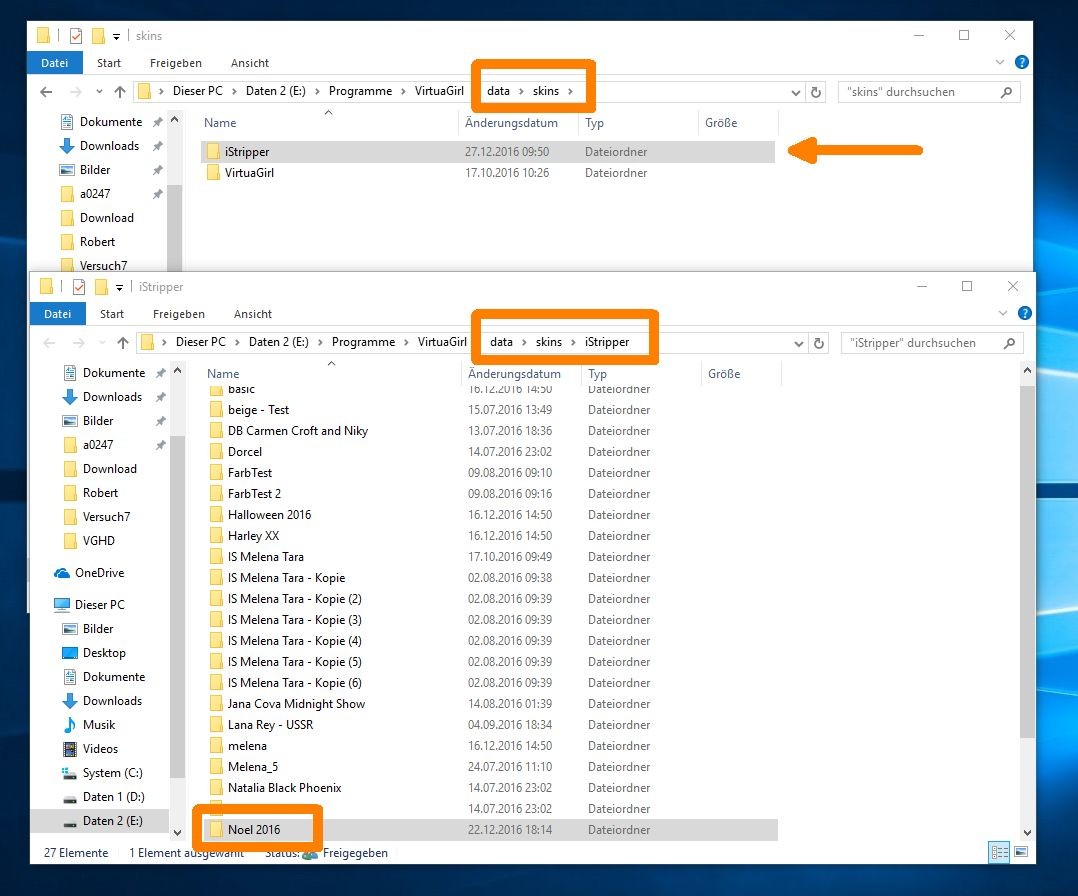Switch to Ansicht tab in iStripper window
The width and height of the screenshot is (1078, 896).
pyautogui.click(x=253, y=314)
